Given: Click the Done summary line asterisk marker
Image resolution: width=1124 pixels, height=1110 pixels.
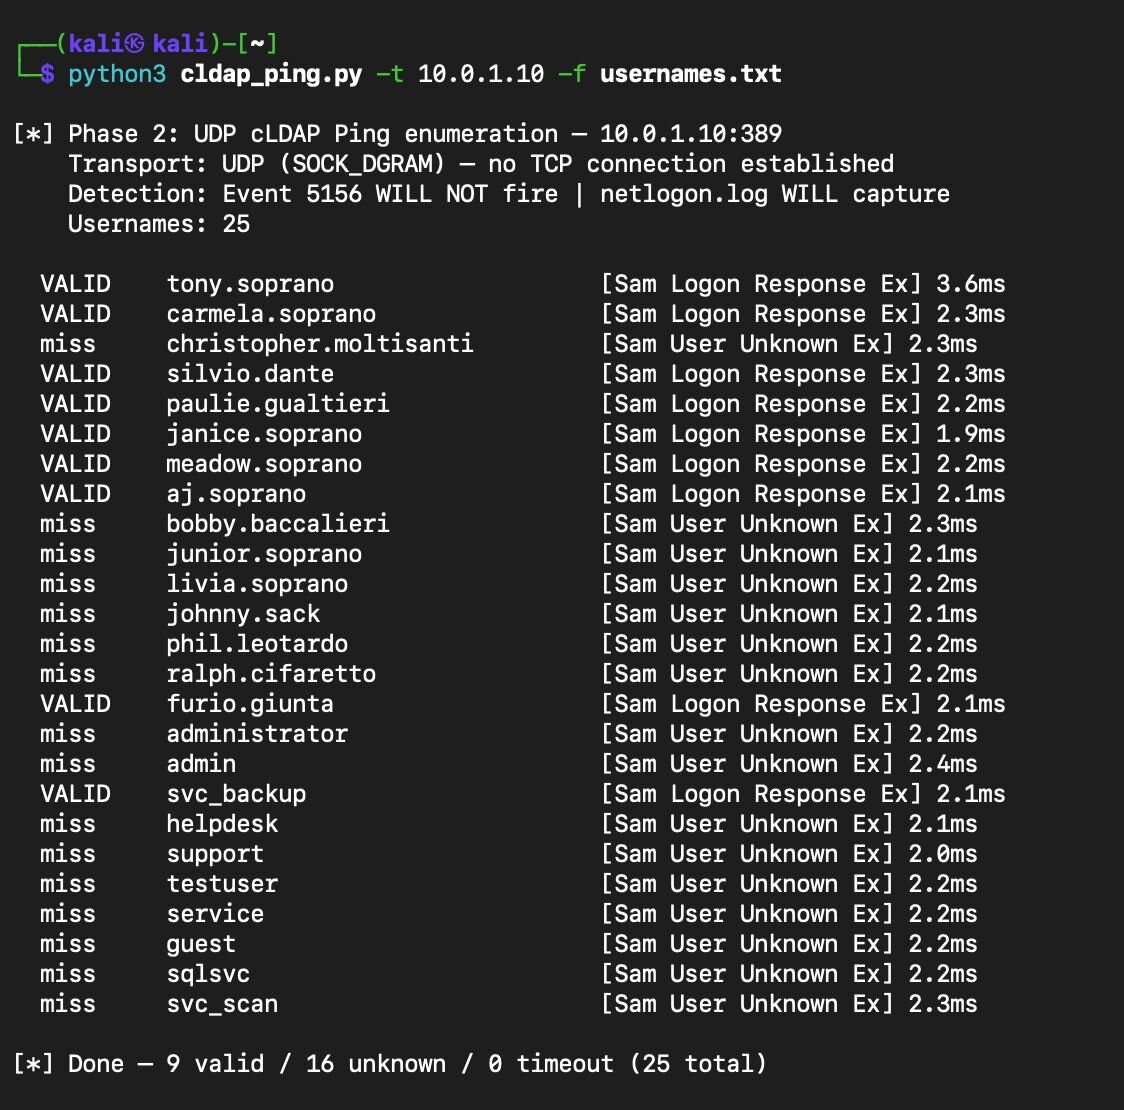Looking at the screenshot, I should click(x=33, y=1064).
